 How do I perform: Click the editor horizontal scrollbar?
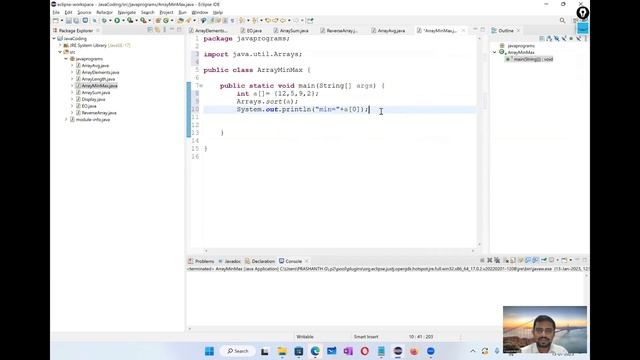340,251
